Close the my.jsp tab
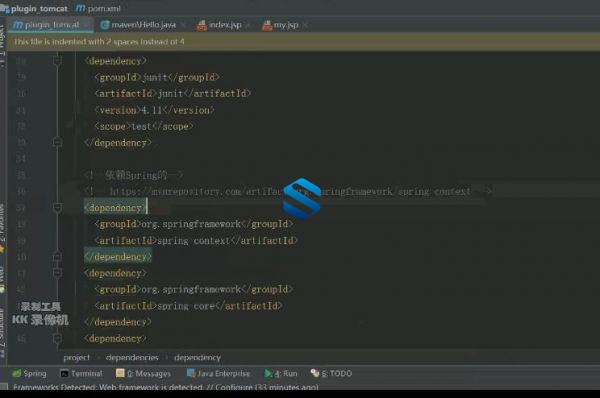This screenshot has height=398, width=600. 305,25
